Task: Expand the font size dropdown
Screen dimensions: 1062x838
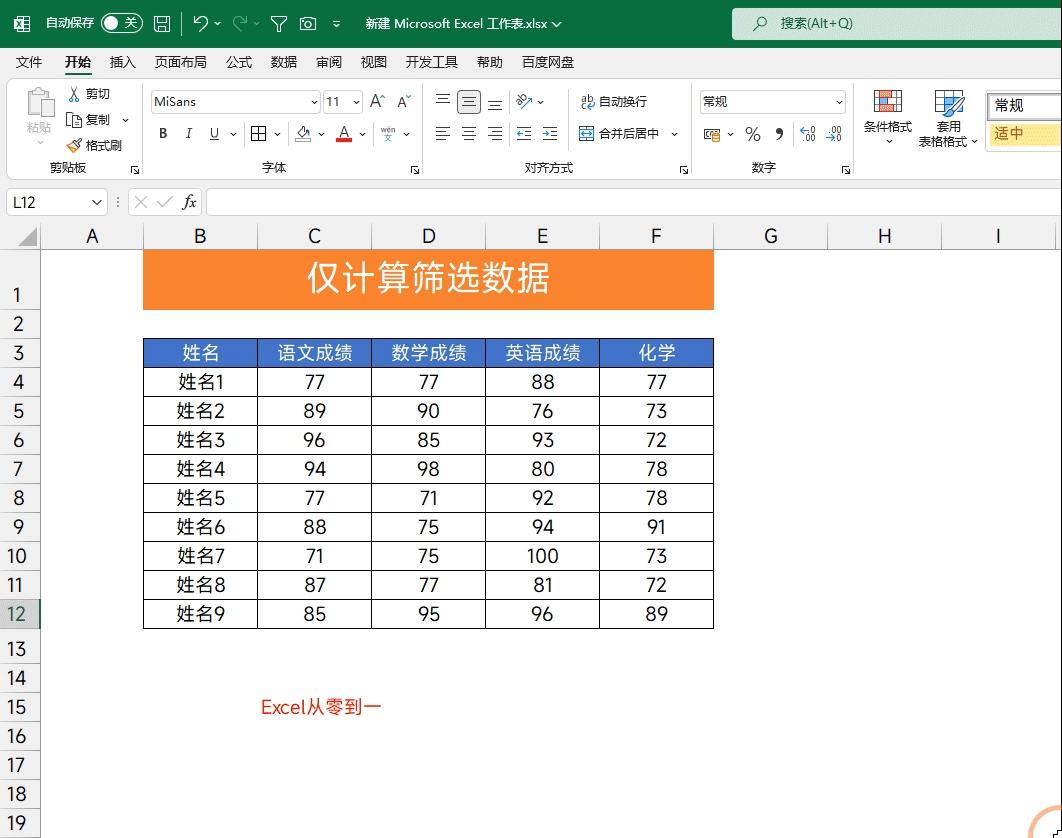Action: 356,101
